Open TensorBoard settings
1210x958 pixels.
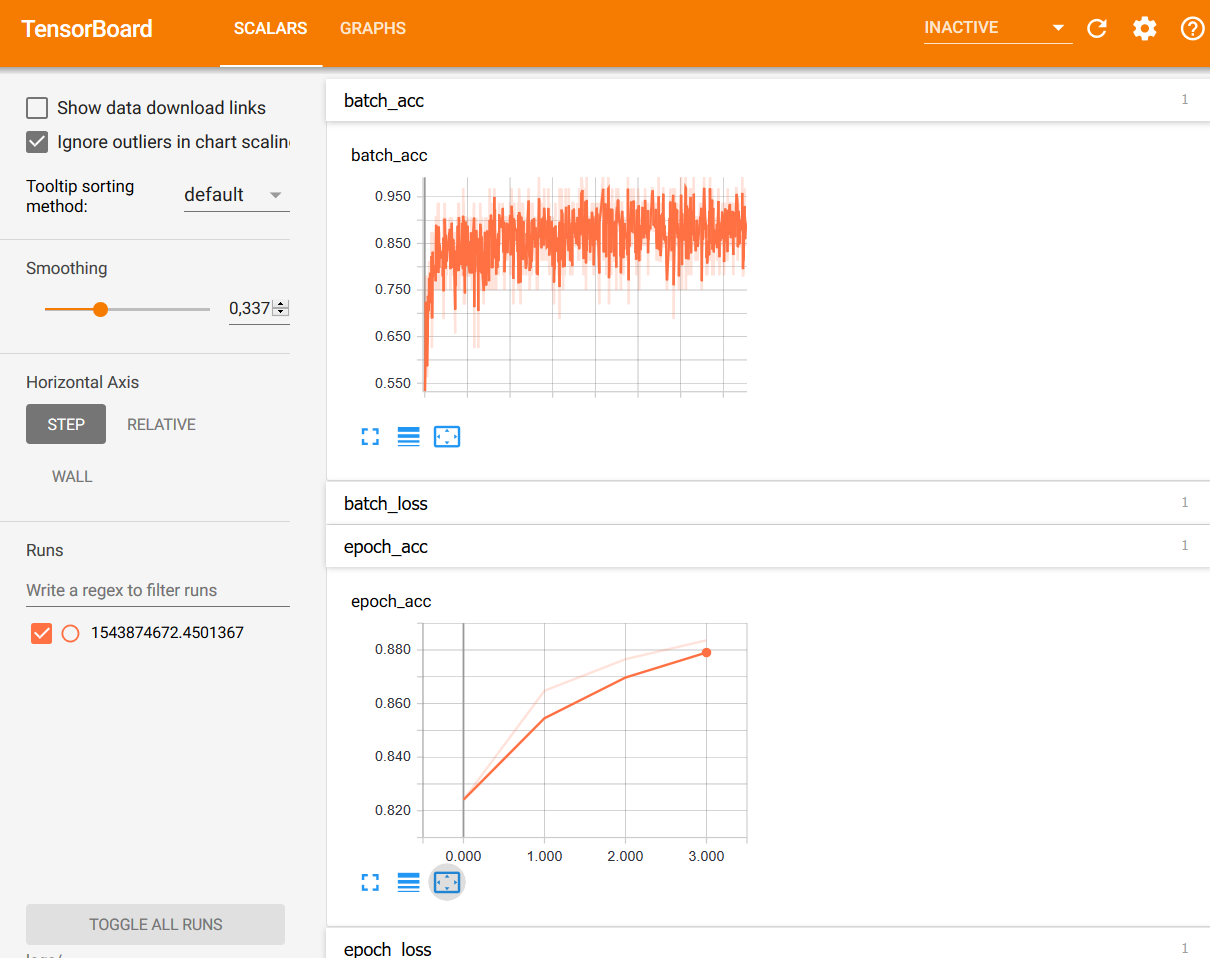pyautogui.click(x=1144, y=28)
